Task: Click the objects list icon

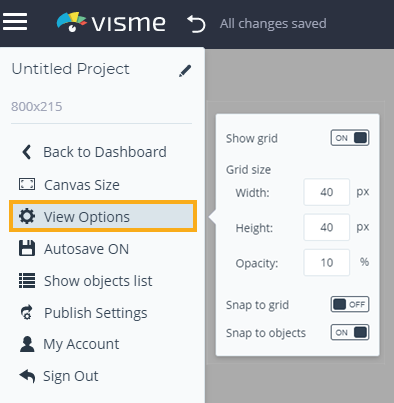Action: pyautogui.click(x=27, y=280)
